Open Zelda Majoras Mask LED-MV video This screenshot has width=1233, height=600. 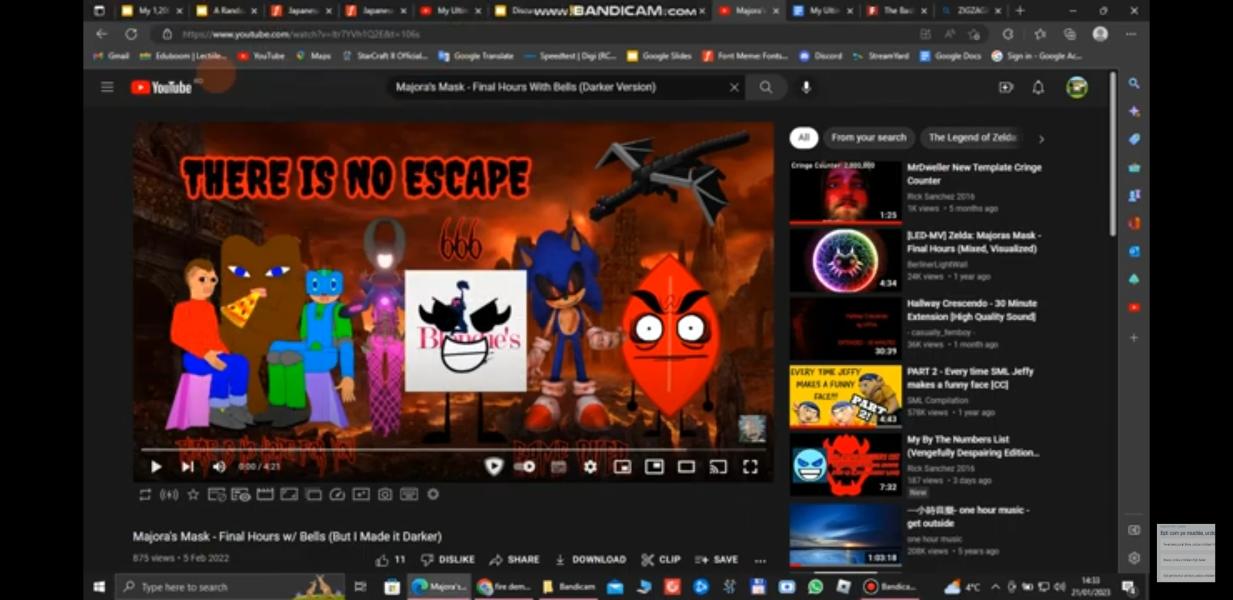(x=974, y=241)
